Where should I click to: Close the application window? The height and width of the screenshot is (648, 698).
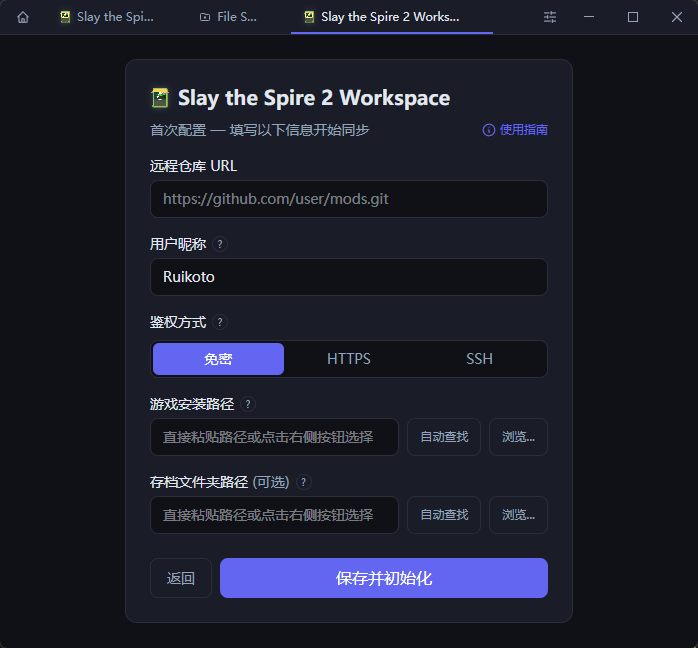tap(677, 17)
